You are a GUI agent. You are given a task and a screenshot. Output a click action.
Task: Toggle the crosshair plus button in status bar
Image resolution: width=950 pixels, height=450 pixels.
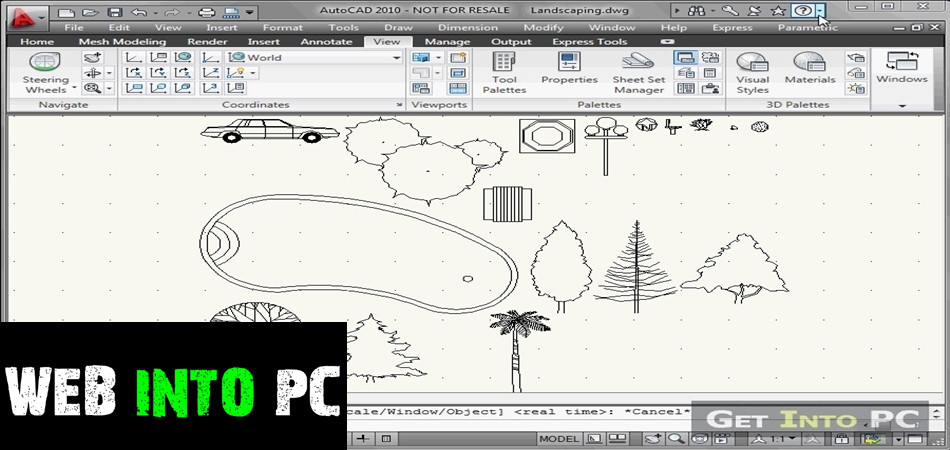[x=362, y=438]
